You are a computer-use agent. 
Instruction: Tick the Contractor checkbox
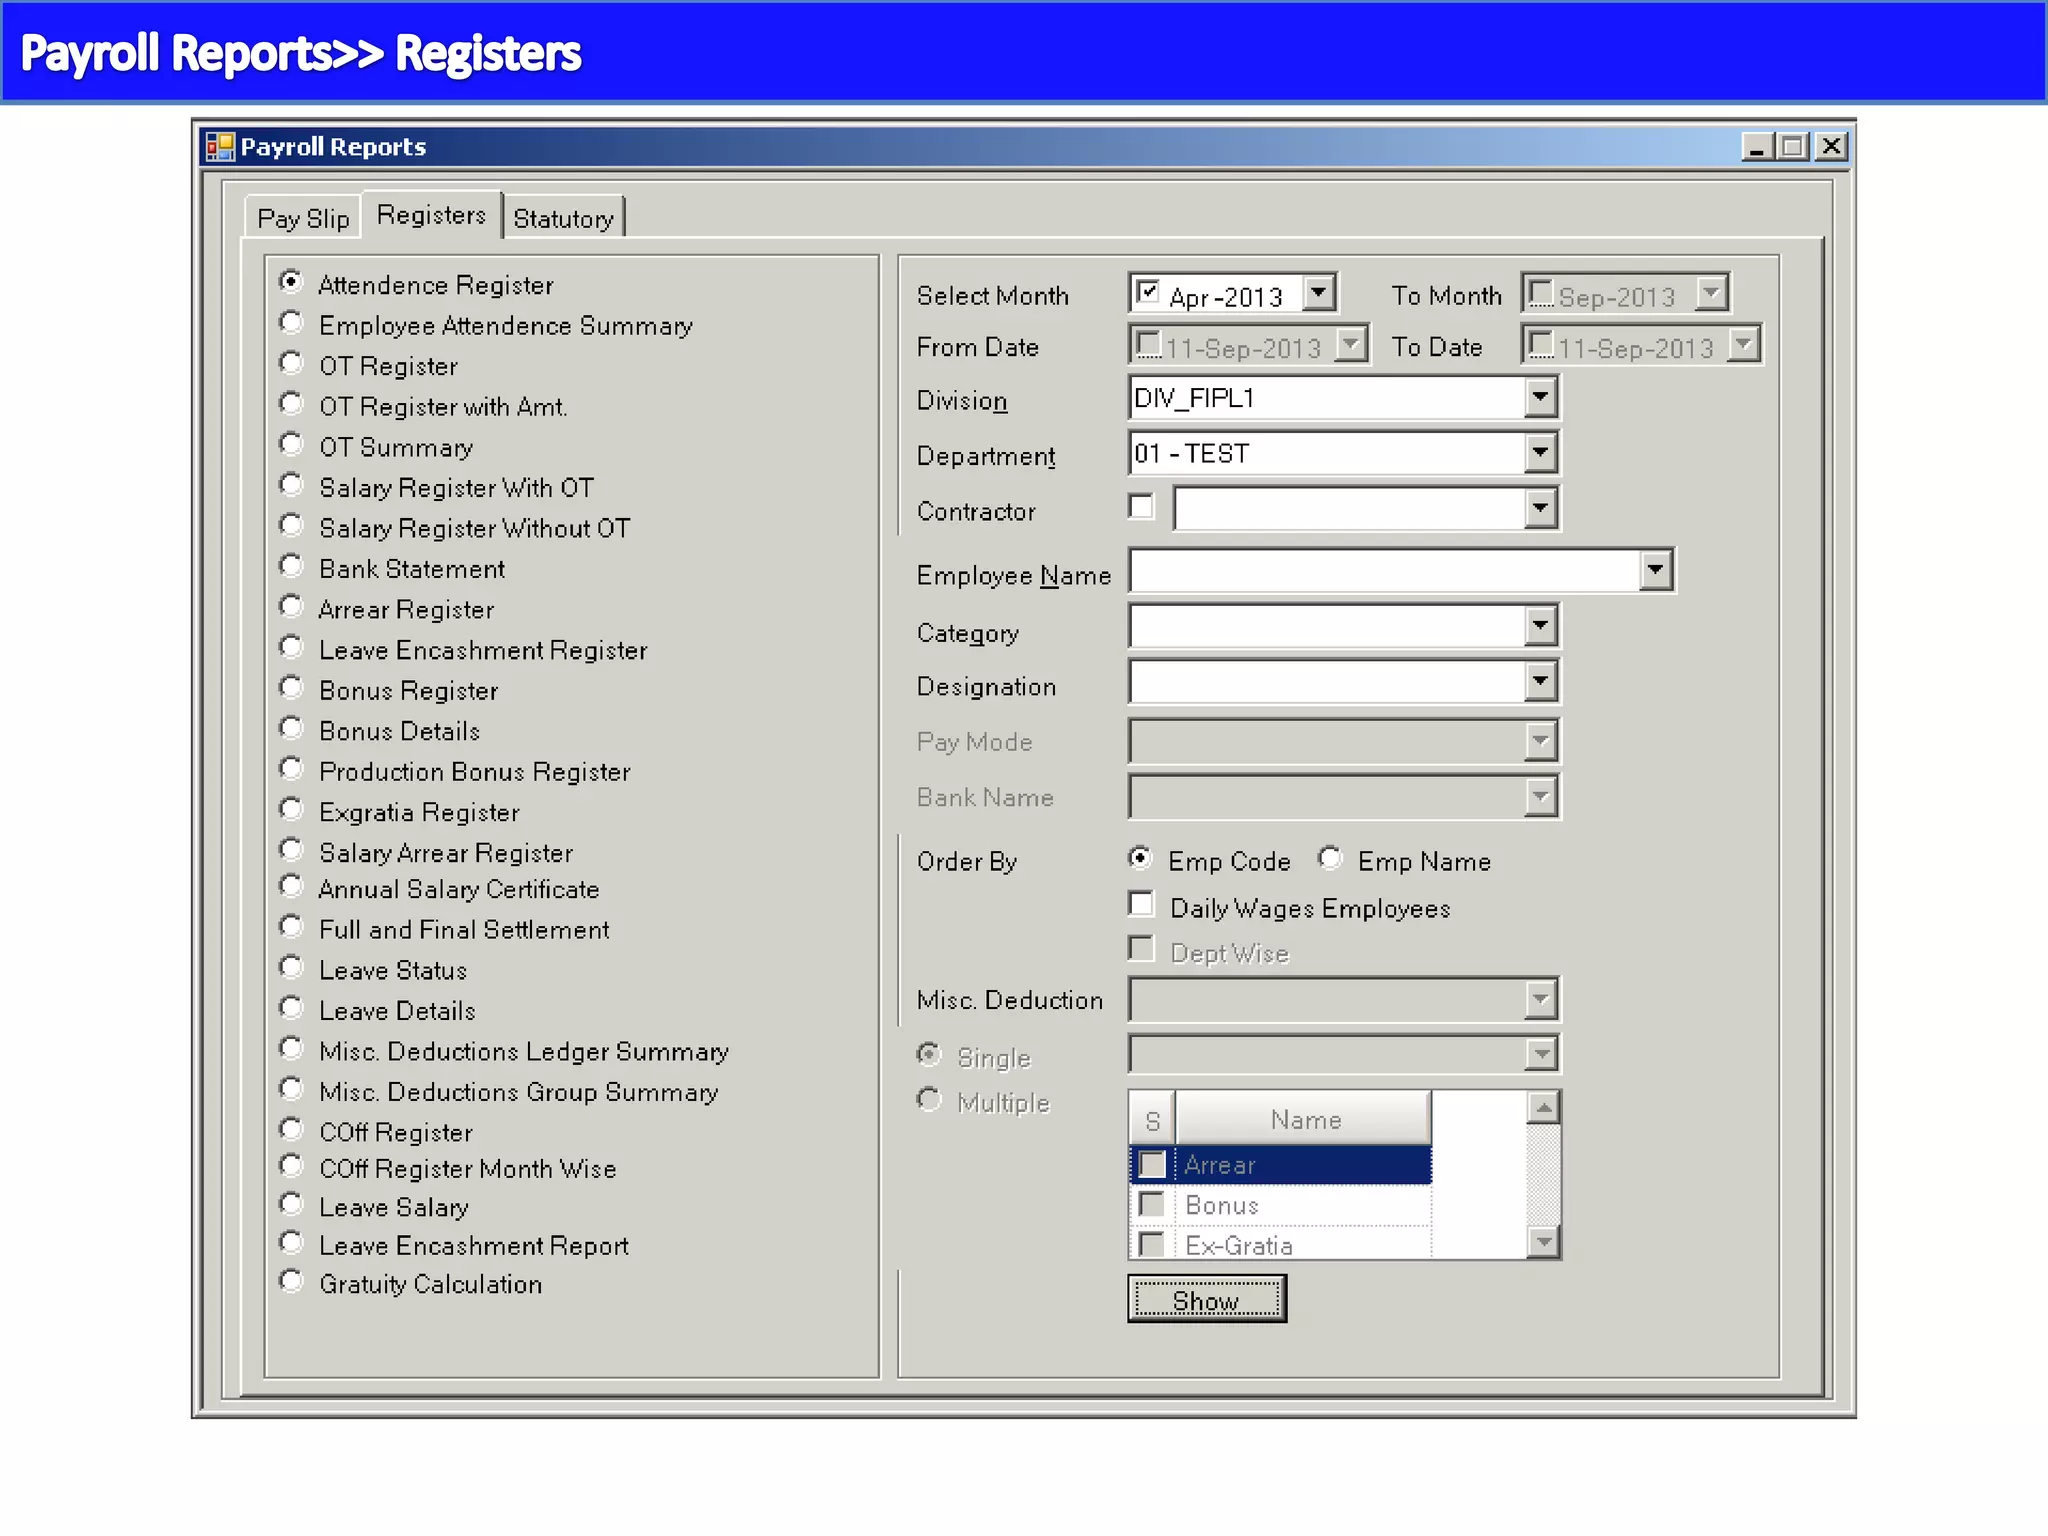[1142, 506]
